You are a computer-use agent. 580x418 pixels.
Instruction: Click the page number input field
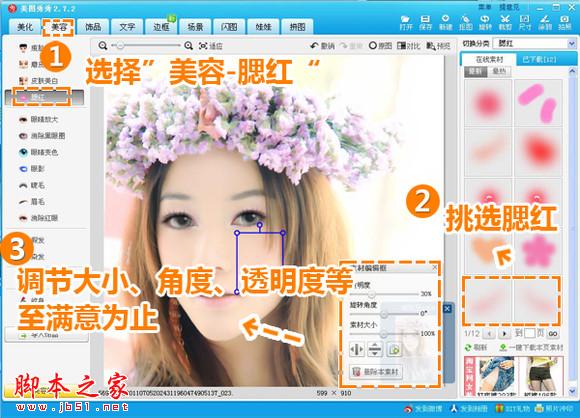click(x=529, y=334)
